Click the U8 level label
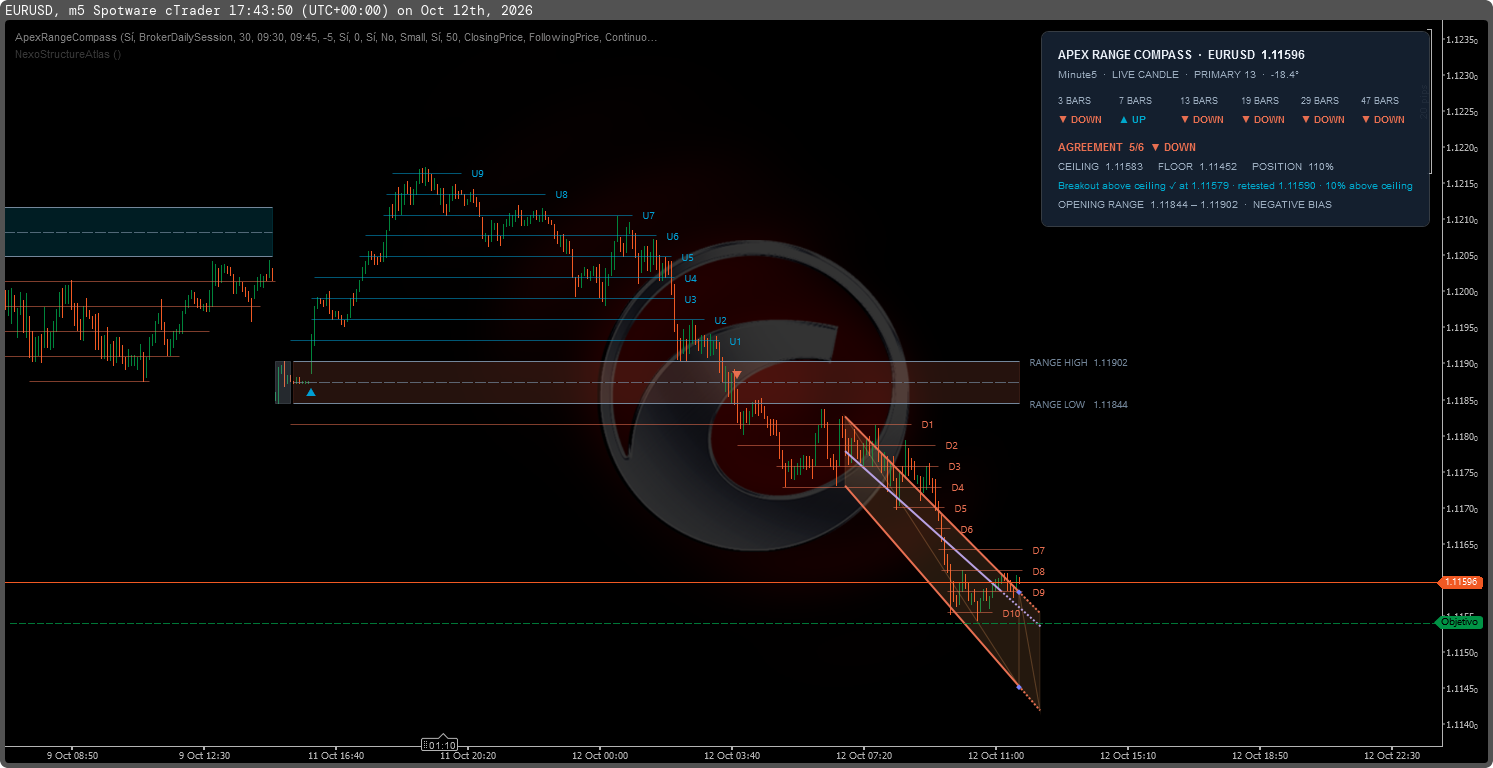1493x768 pixels. click(561, 195)
